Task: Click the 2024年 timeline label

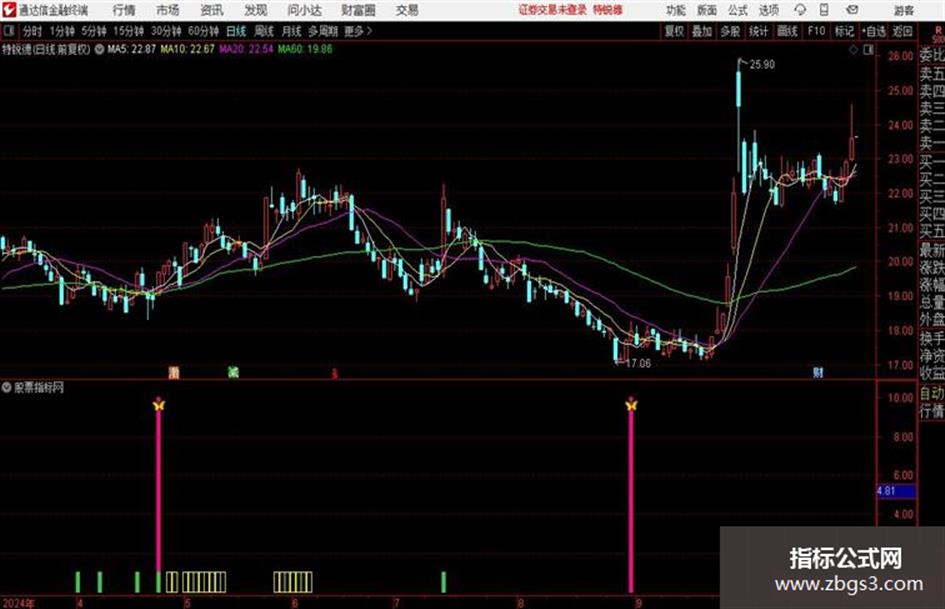Action: (19, 602)
